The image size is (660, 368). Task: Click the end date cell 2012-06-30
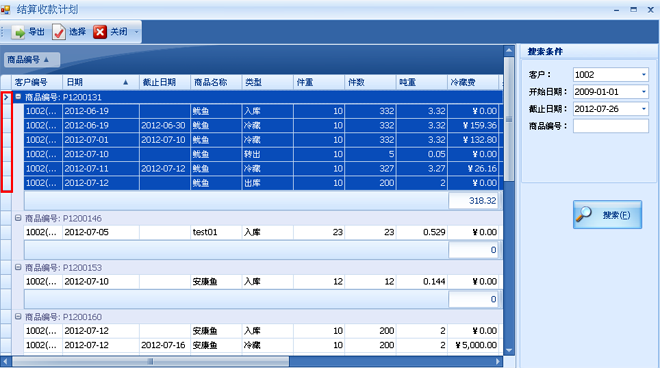(x=165, y=125)
